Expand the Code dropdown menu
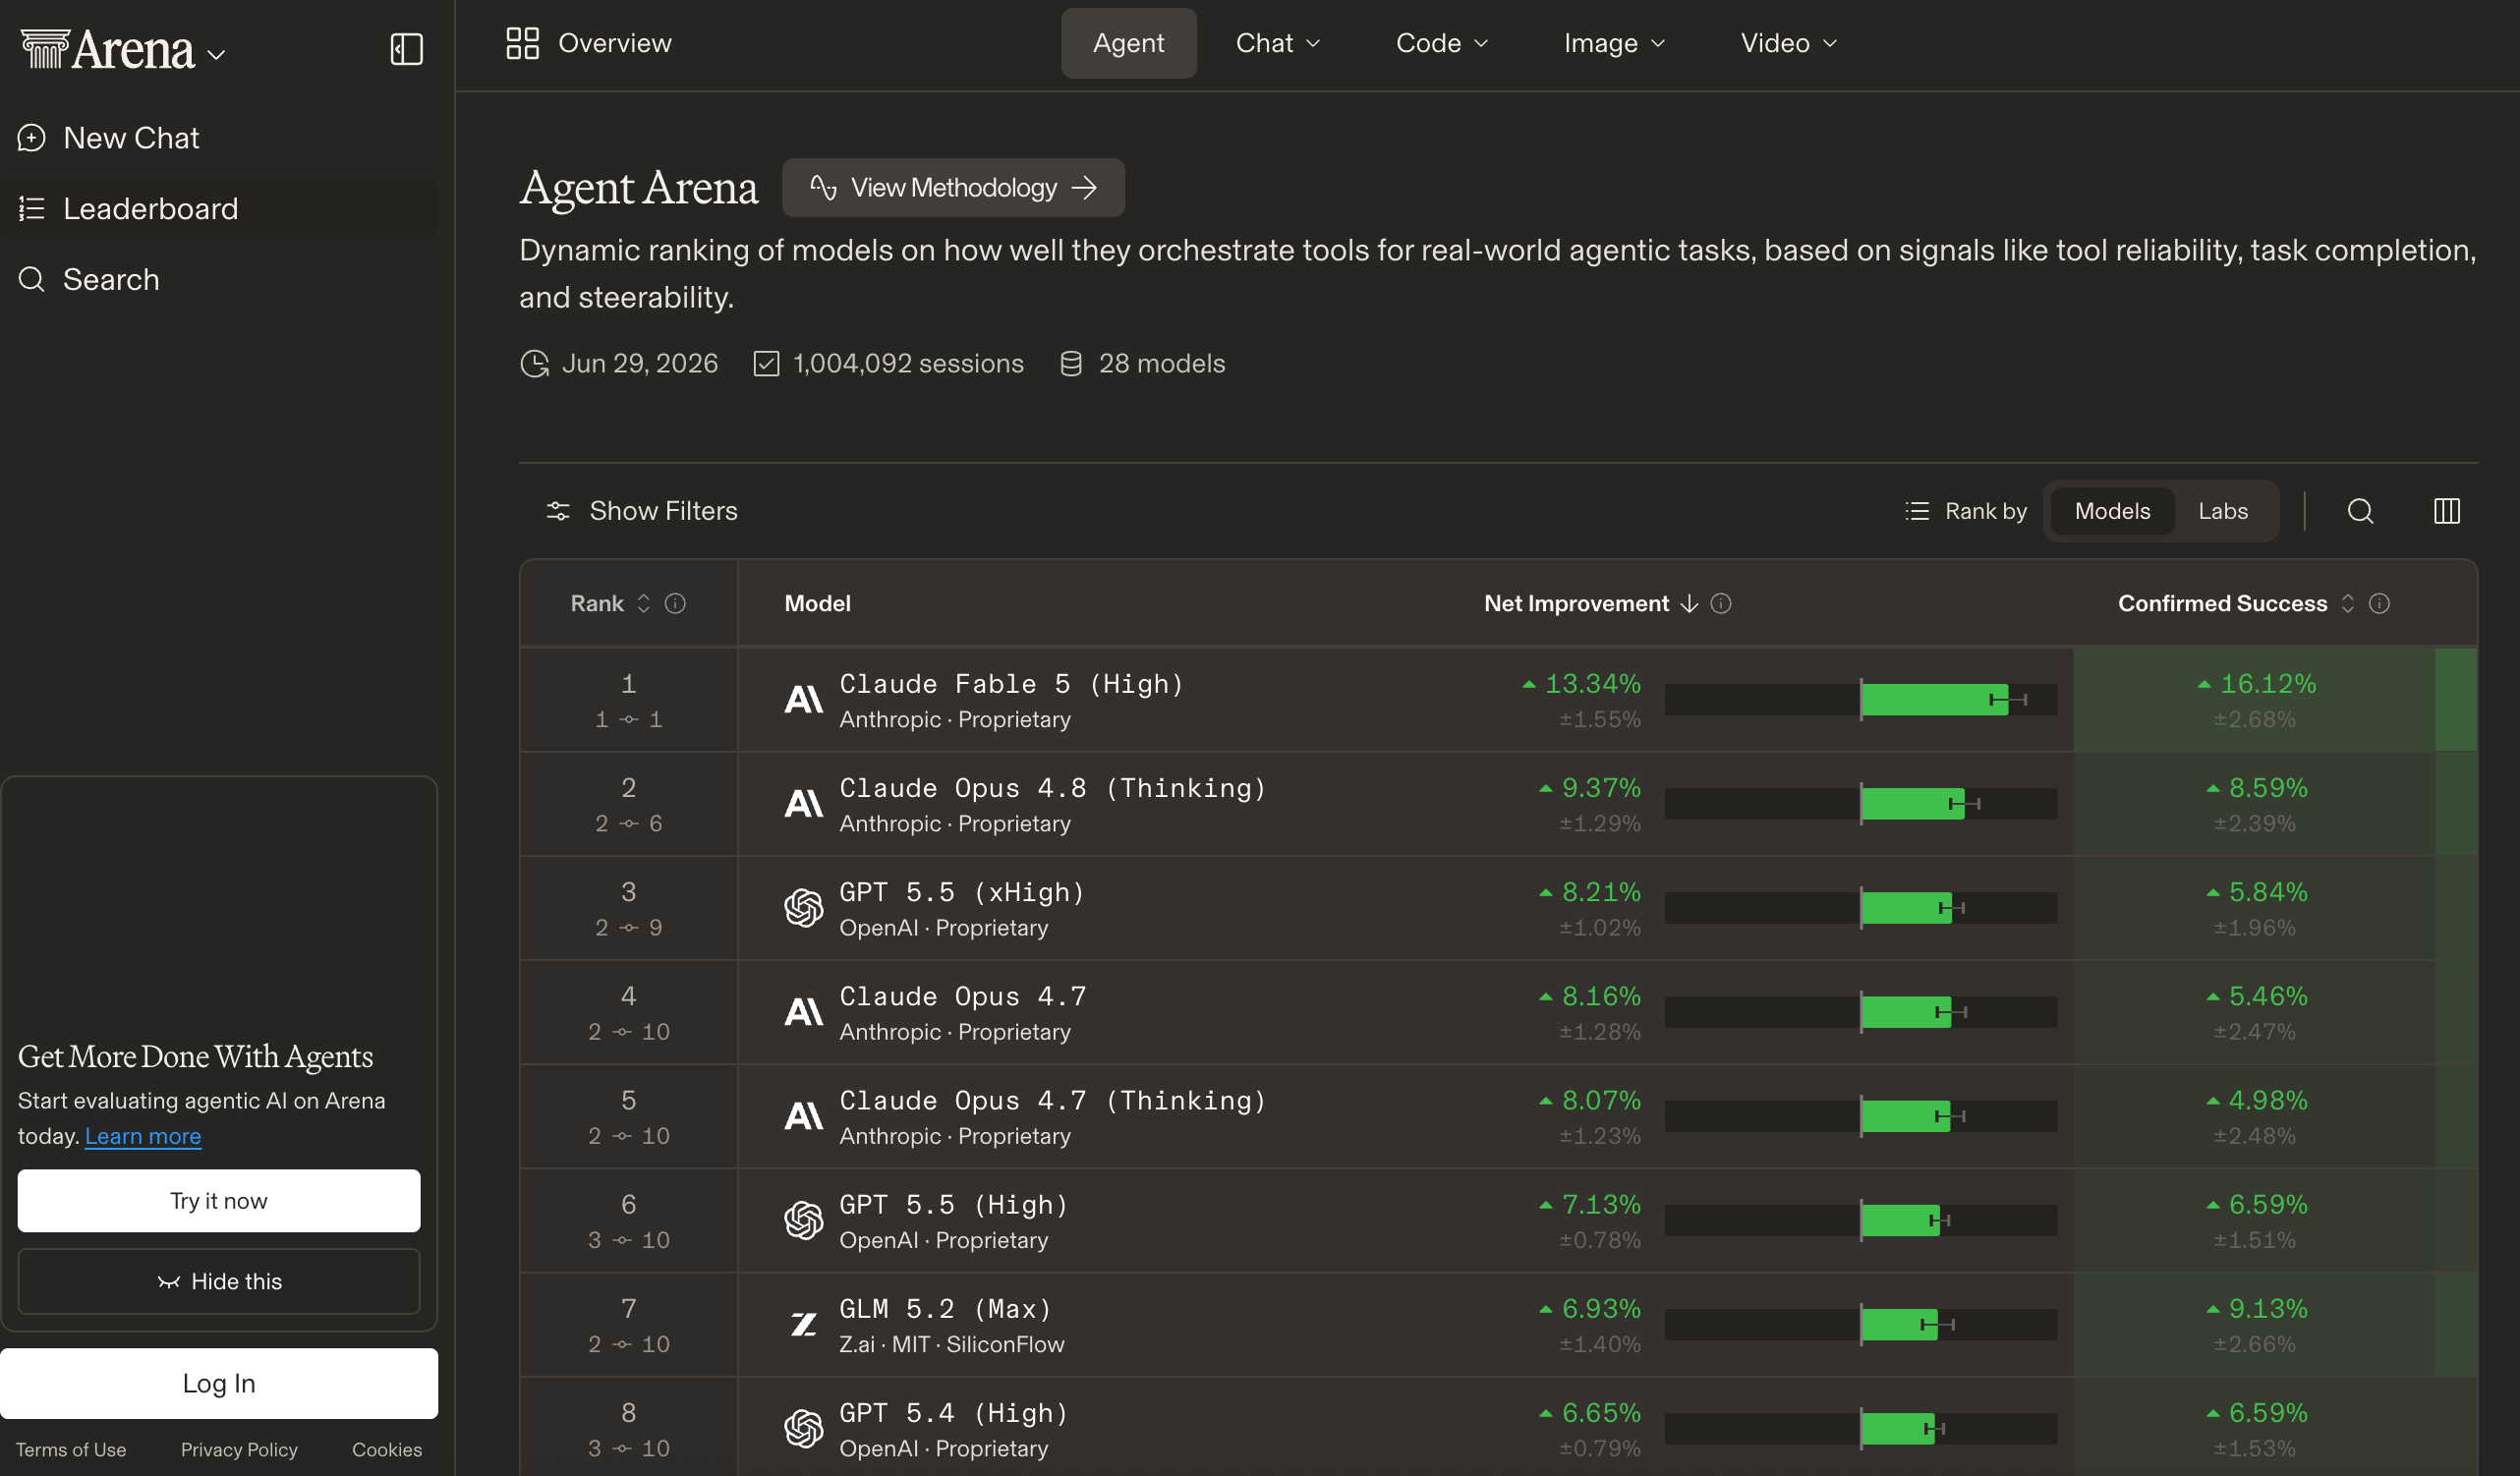This screenshot has height=1476, width=2520. 1441,43
